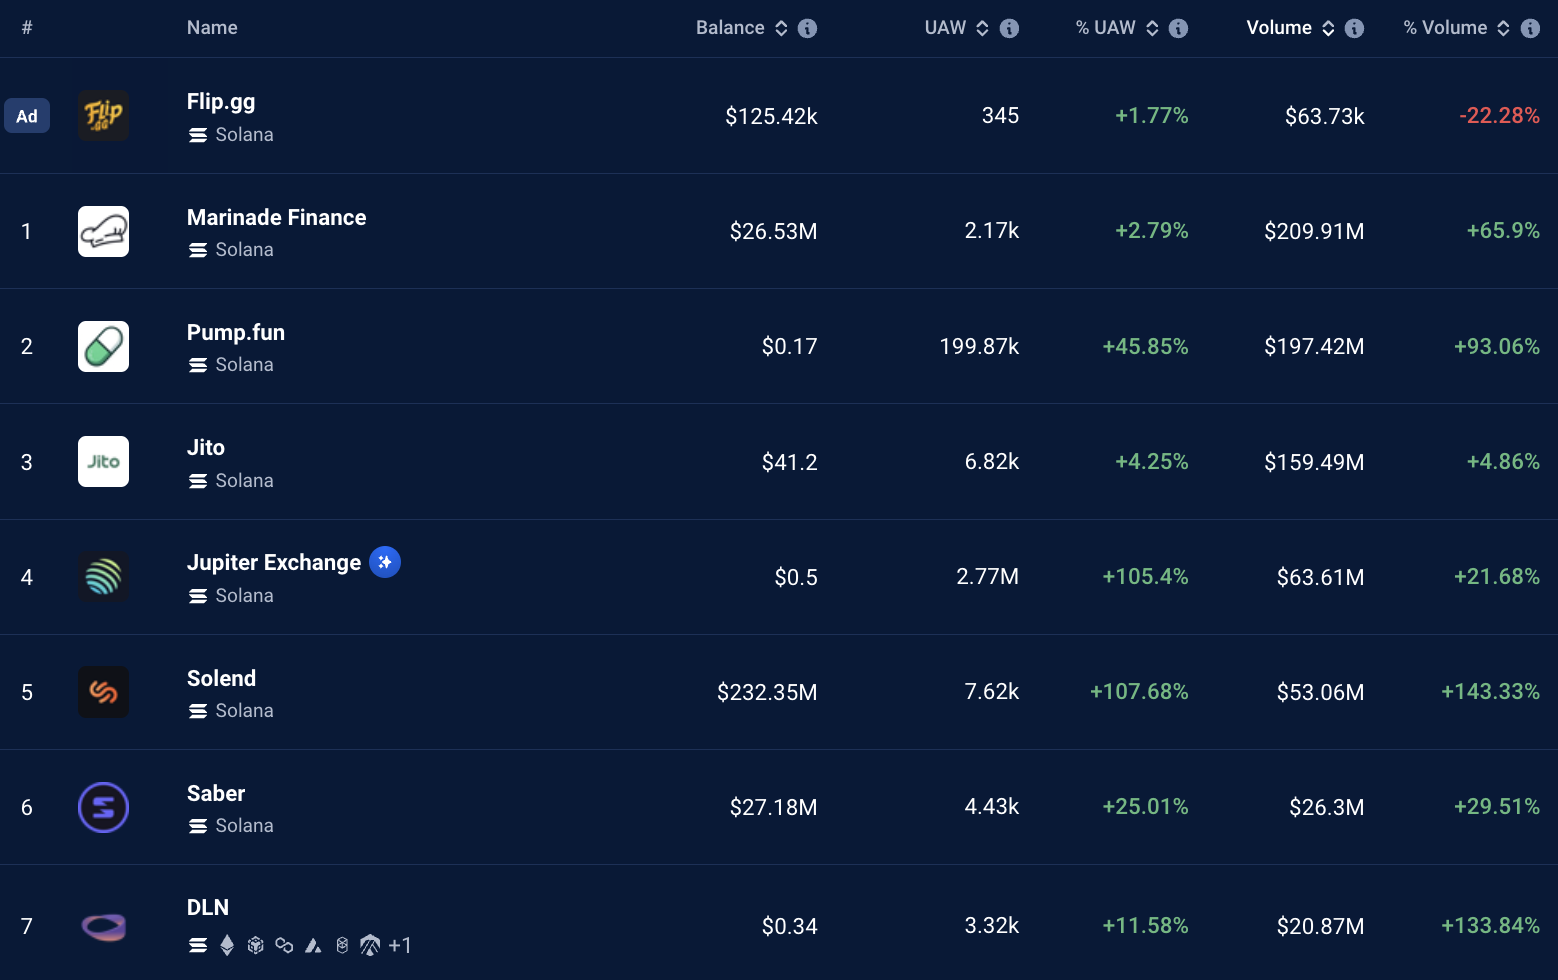Click the Flip.gg logo icon
Image resolution: width=1558 pixels, height=980 pixels.
[104, 116]
